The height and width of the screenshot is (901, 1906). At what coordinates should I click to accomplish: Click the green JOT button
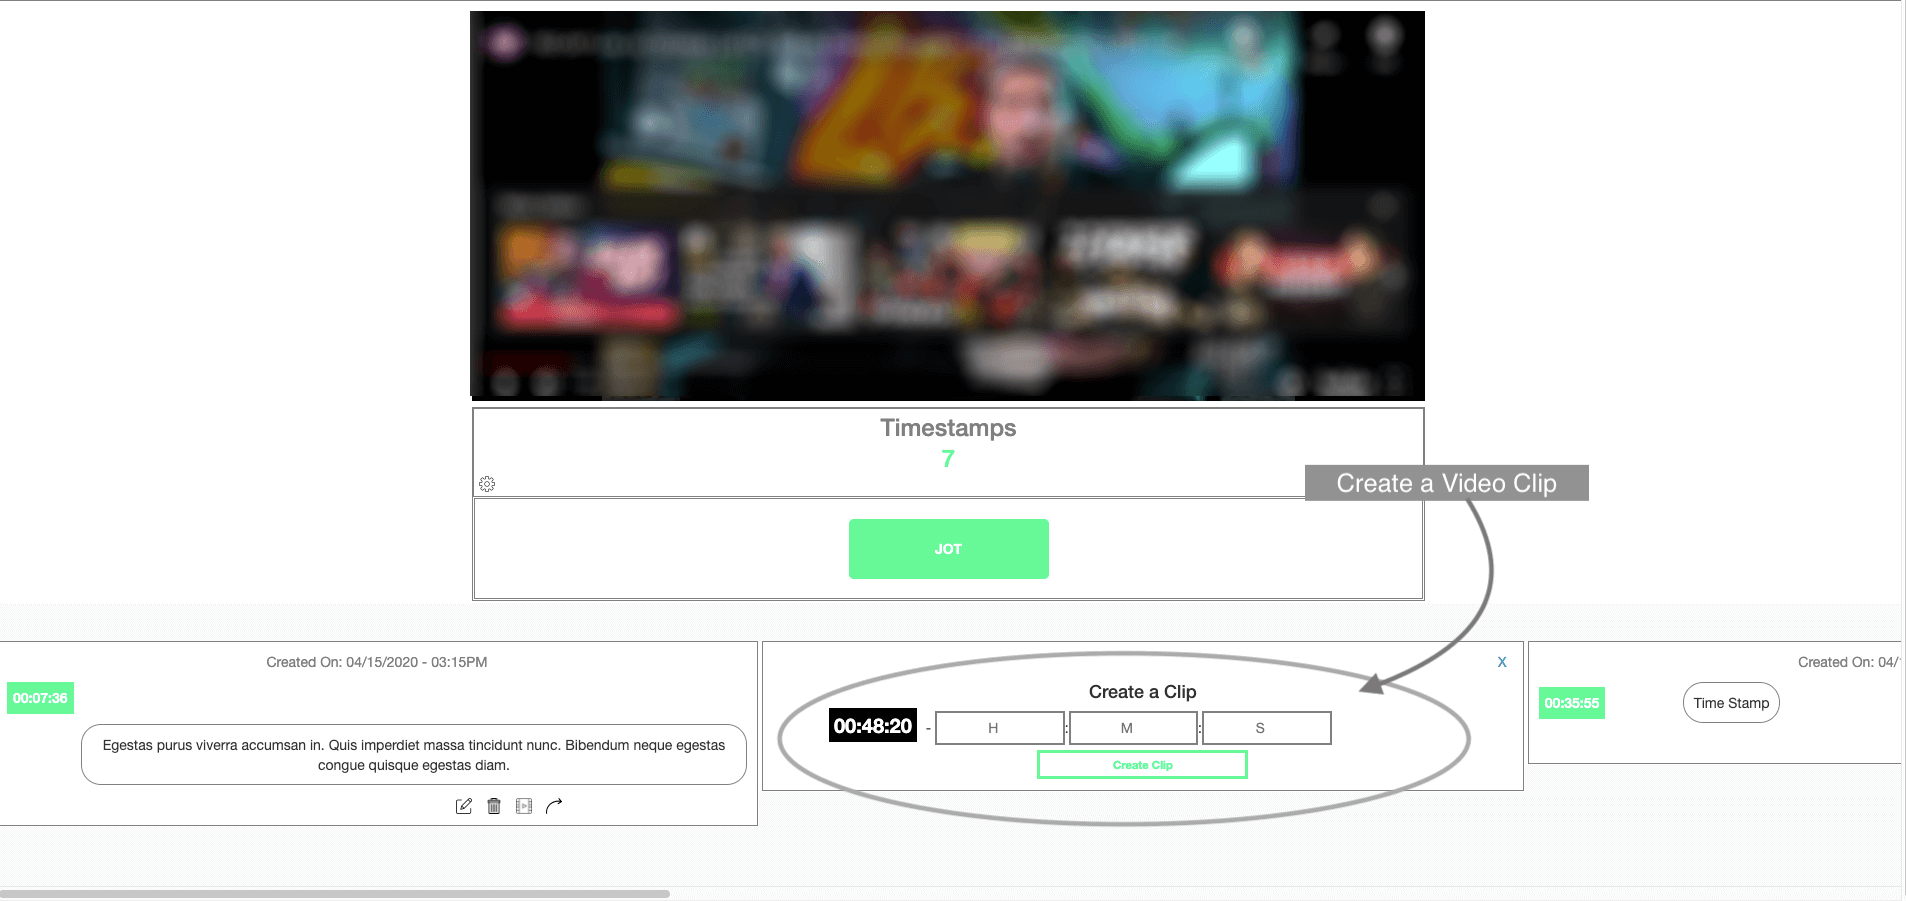pos(949,549)
